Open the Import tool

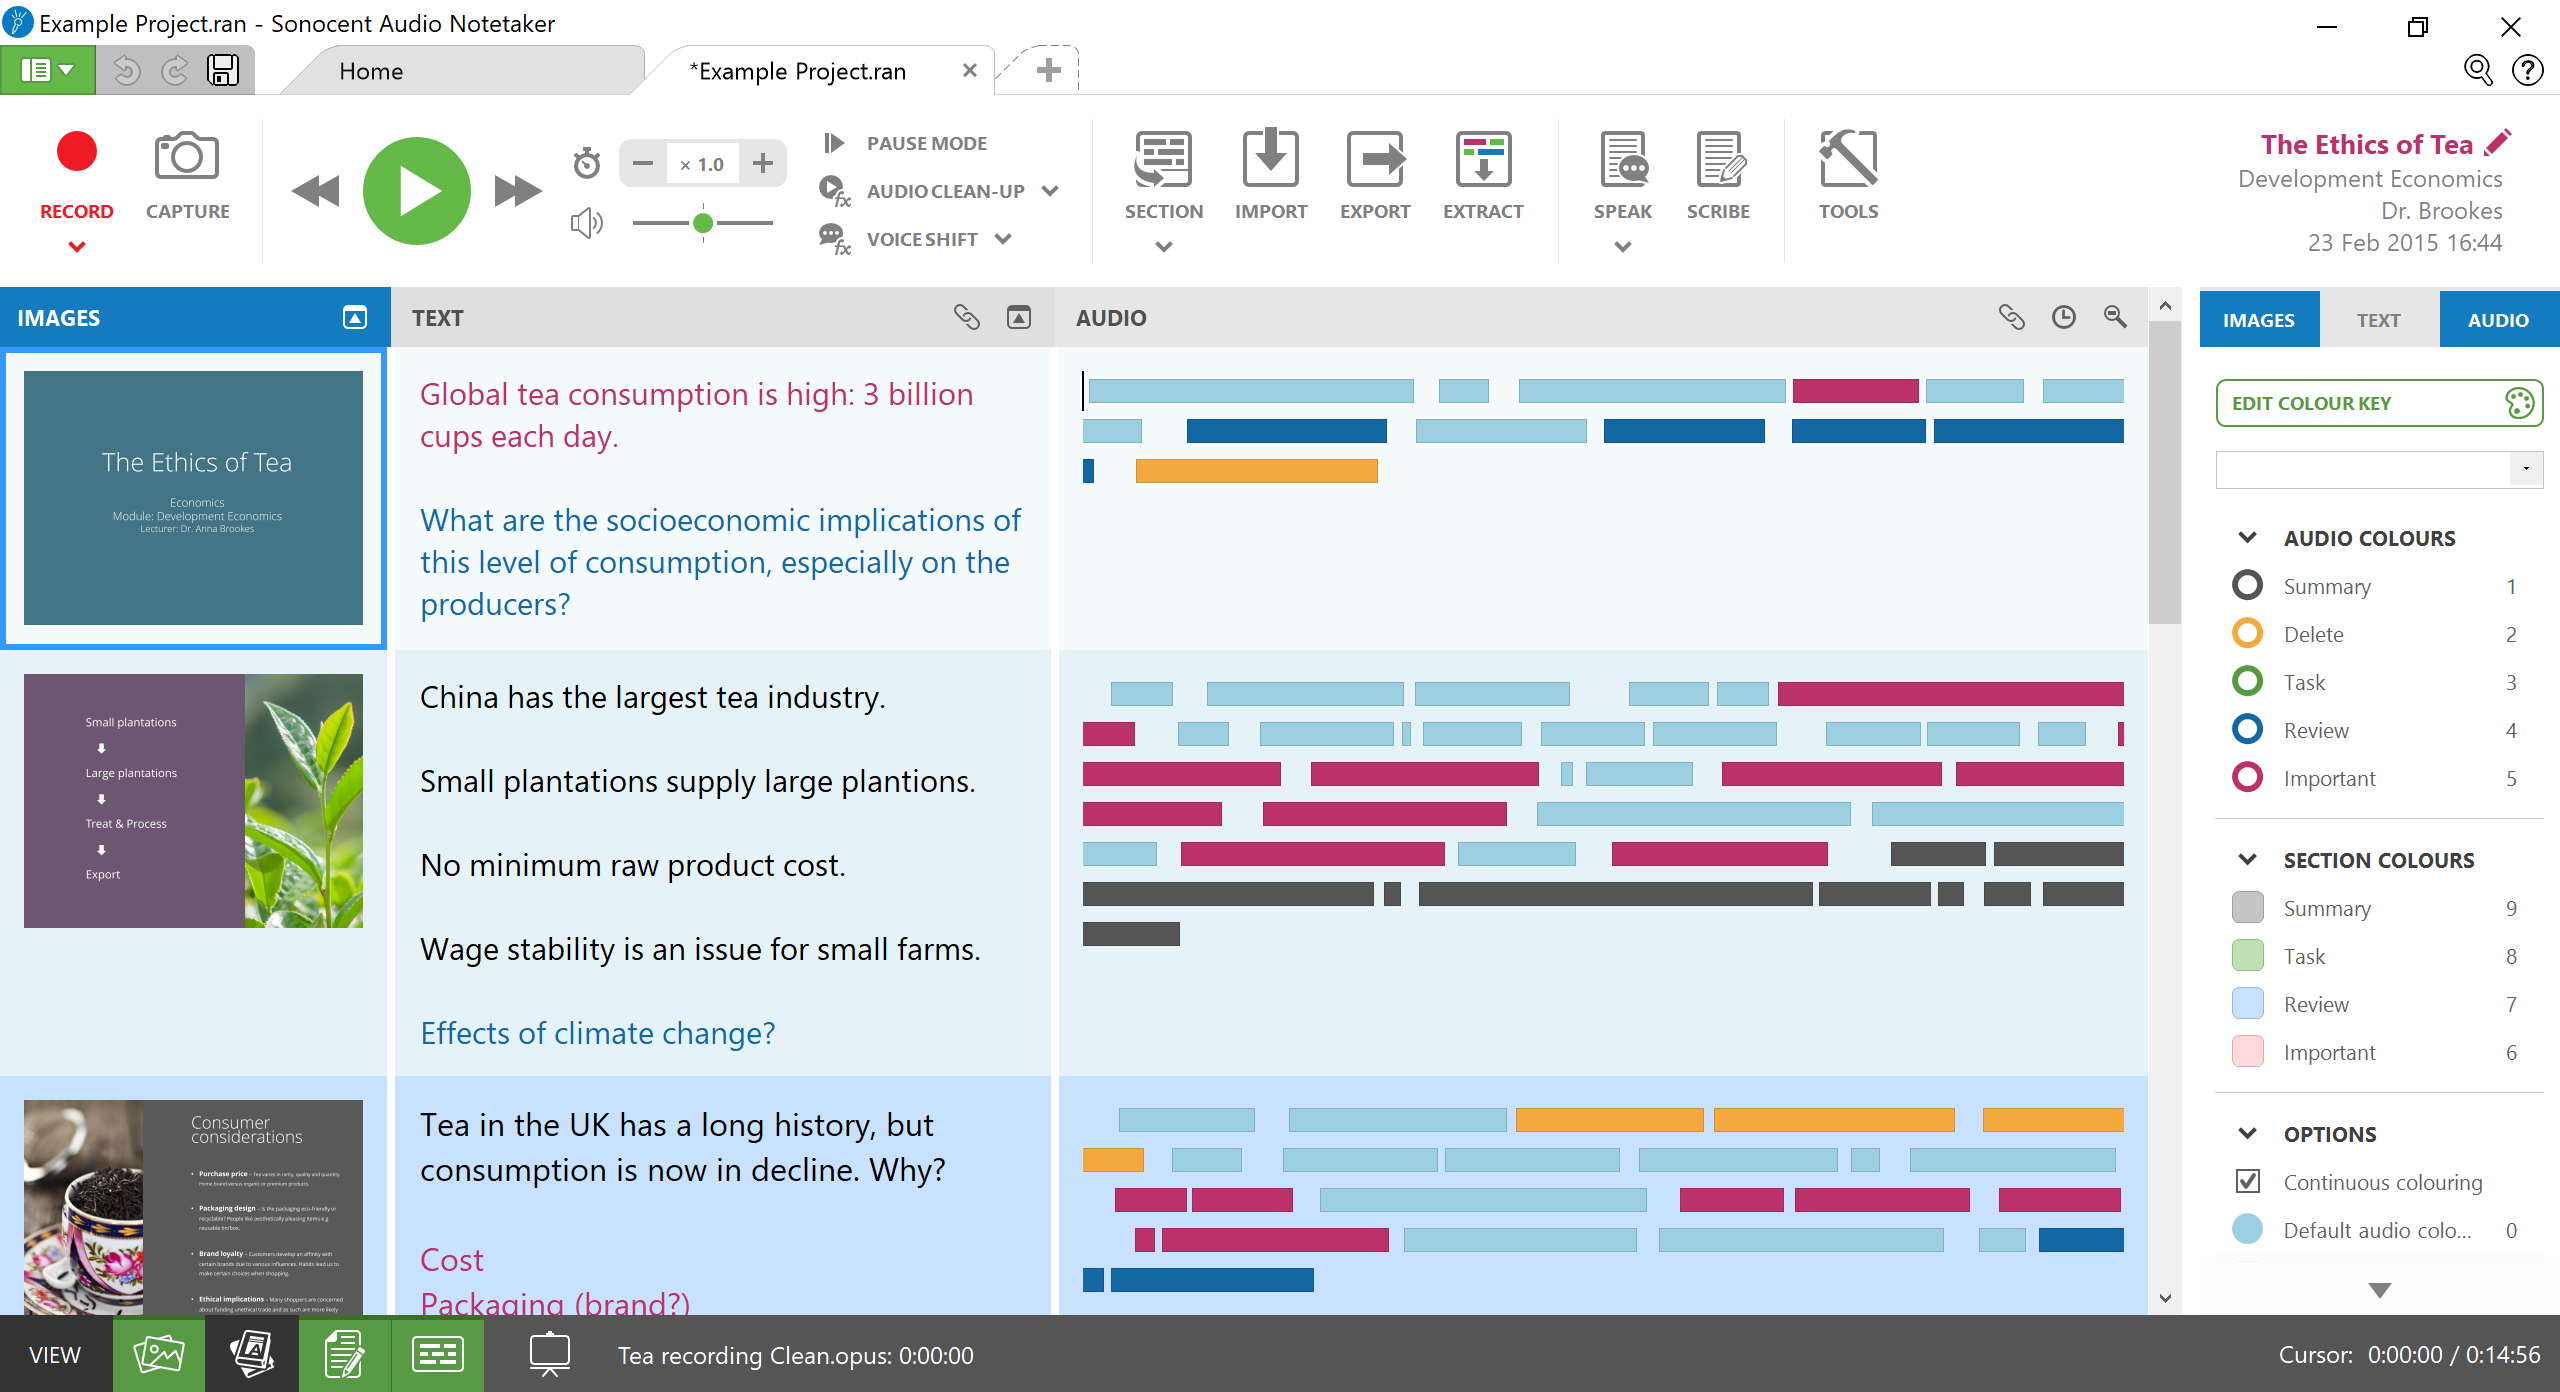1270,160
